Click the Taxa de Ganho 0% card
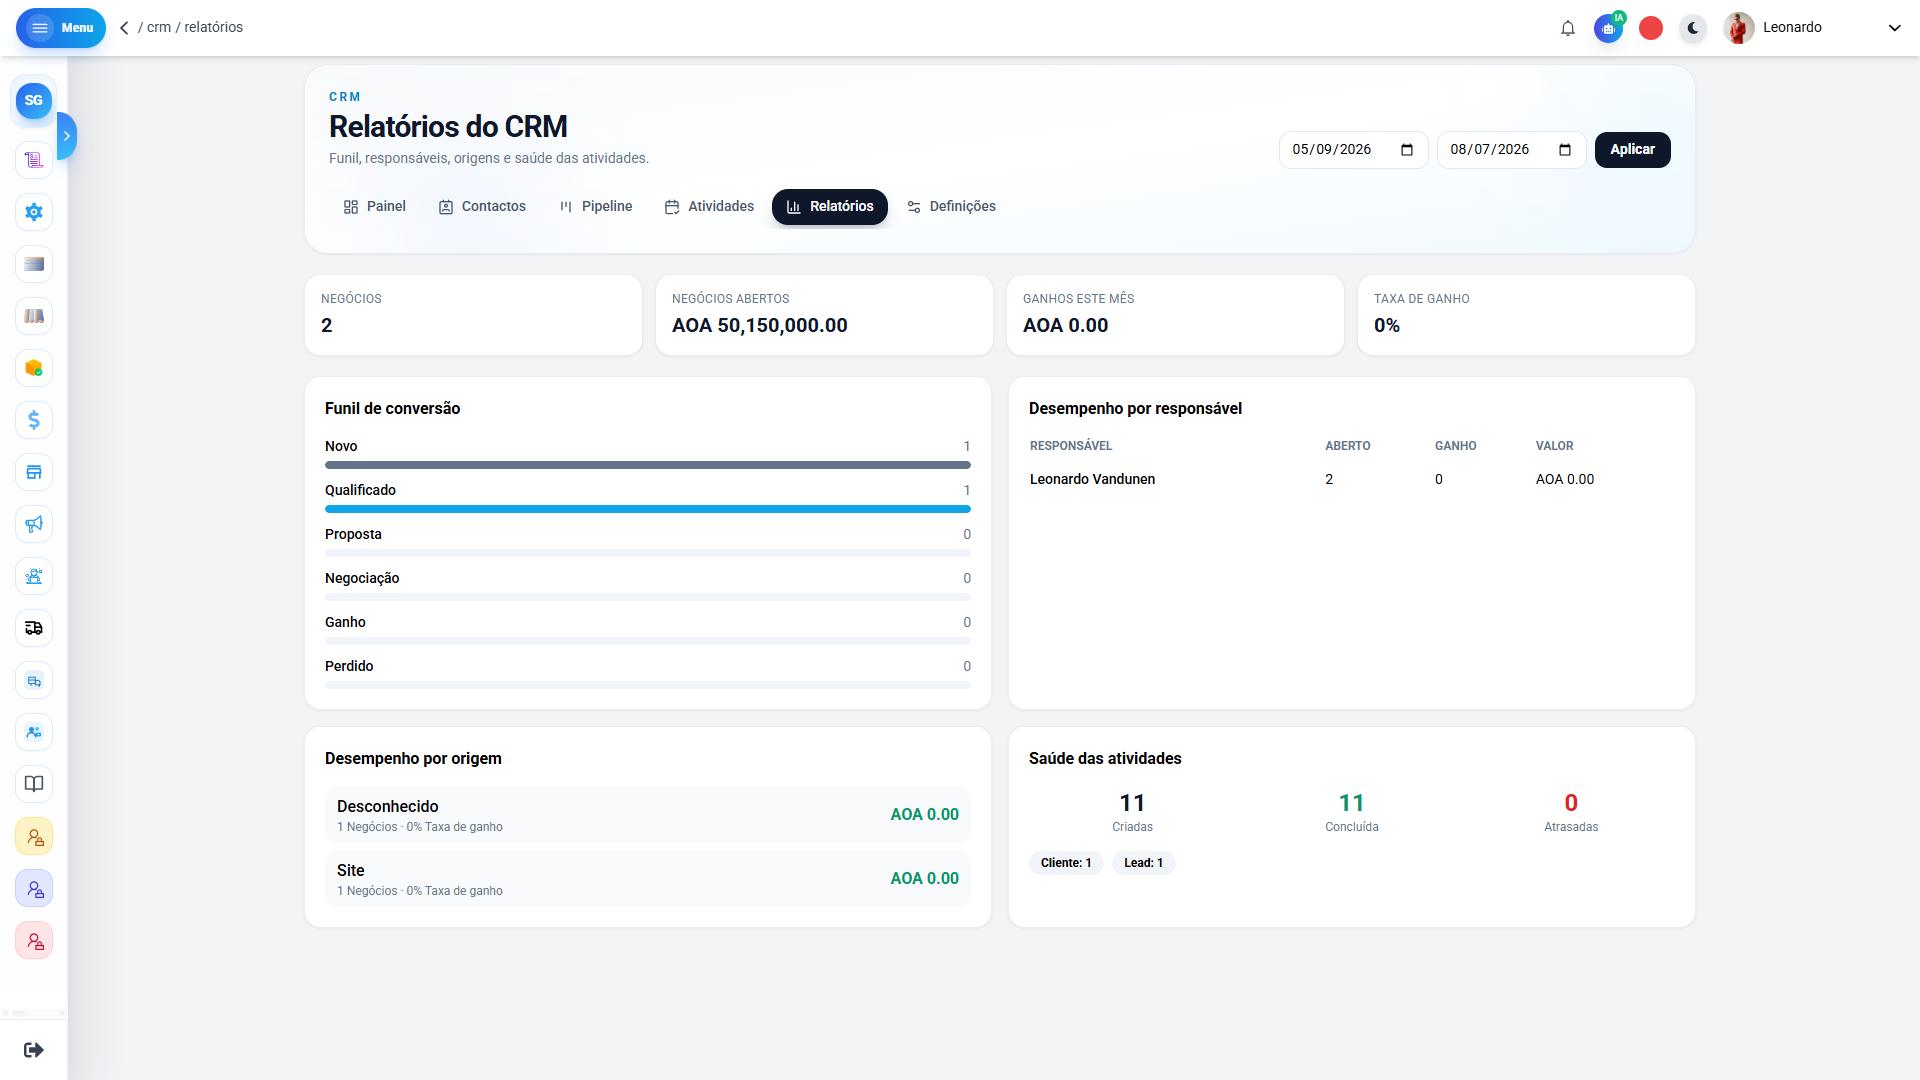This screenshot has height=1080, width=1920. tap(1526, 315)
